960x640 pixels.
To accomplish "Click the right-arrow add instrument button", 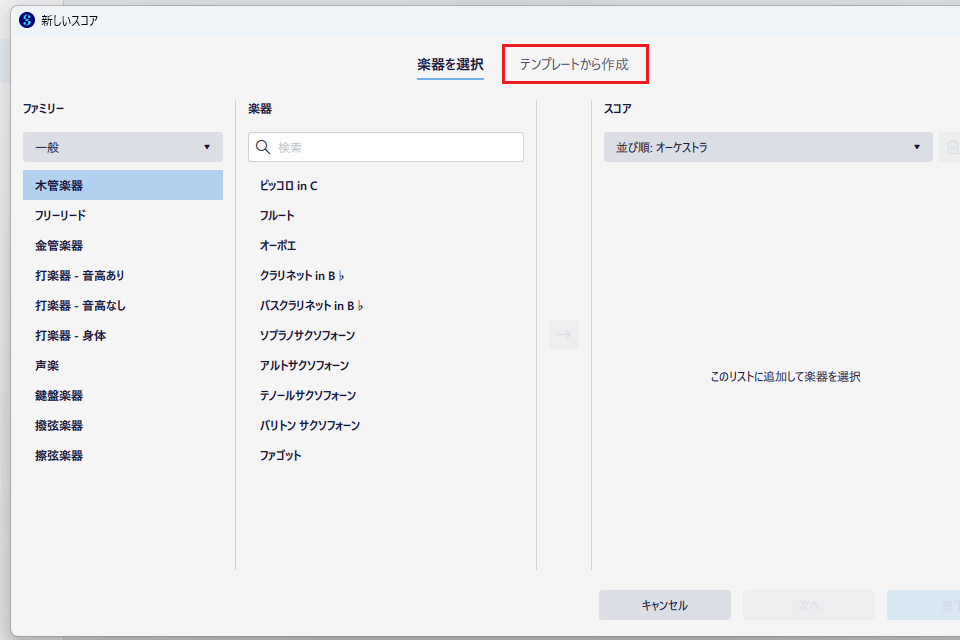I will 564,335.
